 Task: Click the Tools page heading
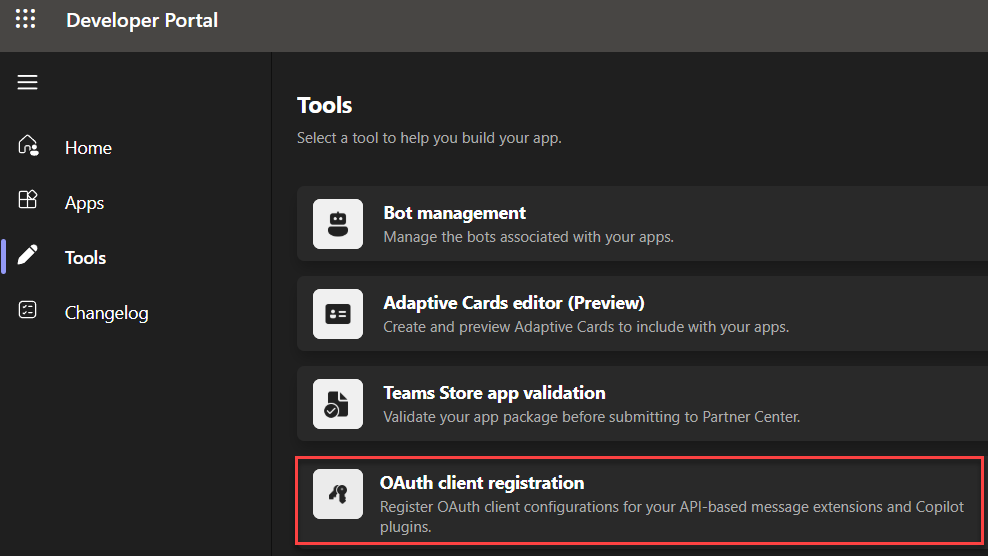pyautogui.click(x=325, y=105)
